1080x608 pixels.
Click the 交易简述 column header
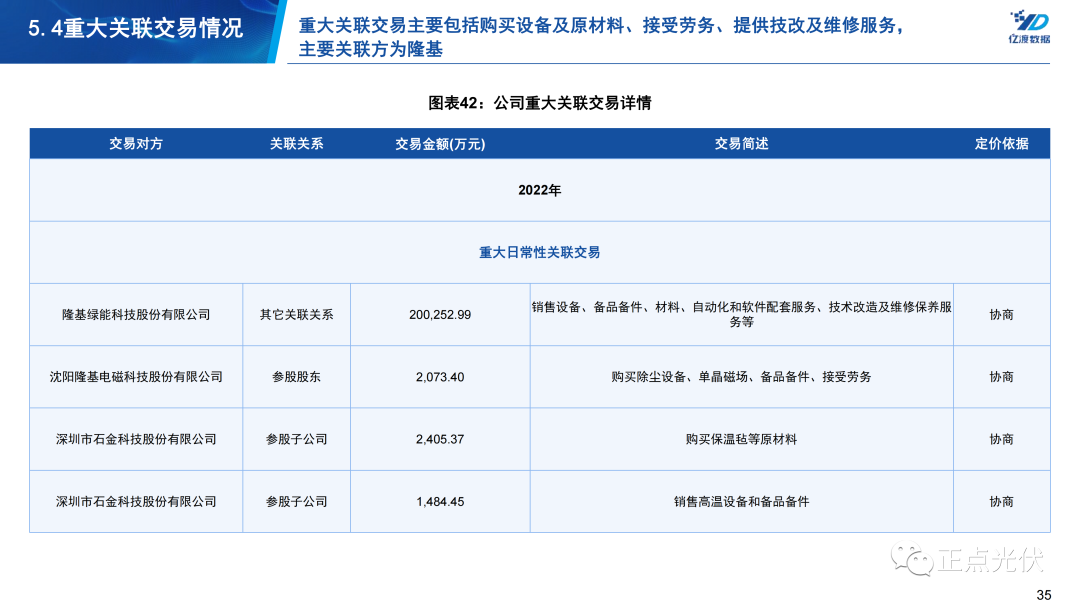point(741,144)
